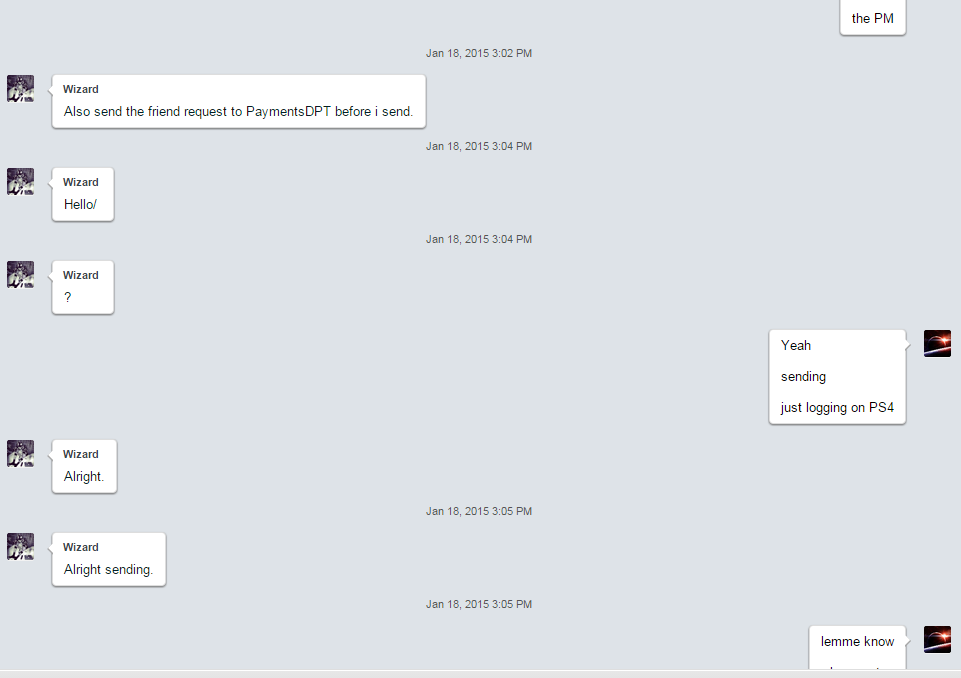
Task: Click the planet avatar beside 'lemme know'
Action: [937, 639]
